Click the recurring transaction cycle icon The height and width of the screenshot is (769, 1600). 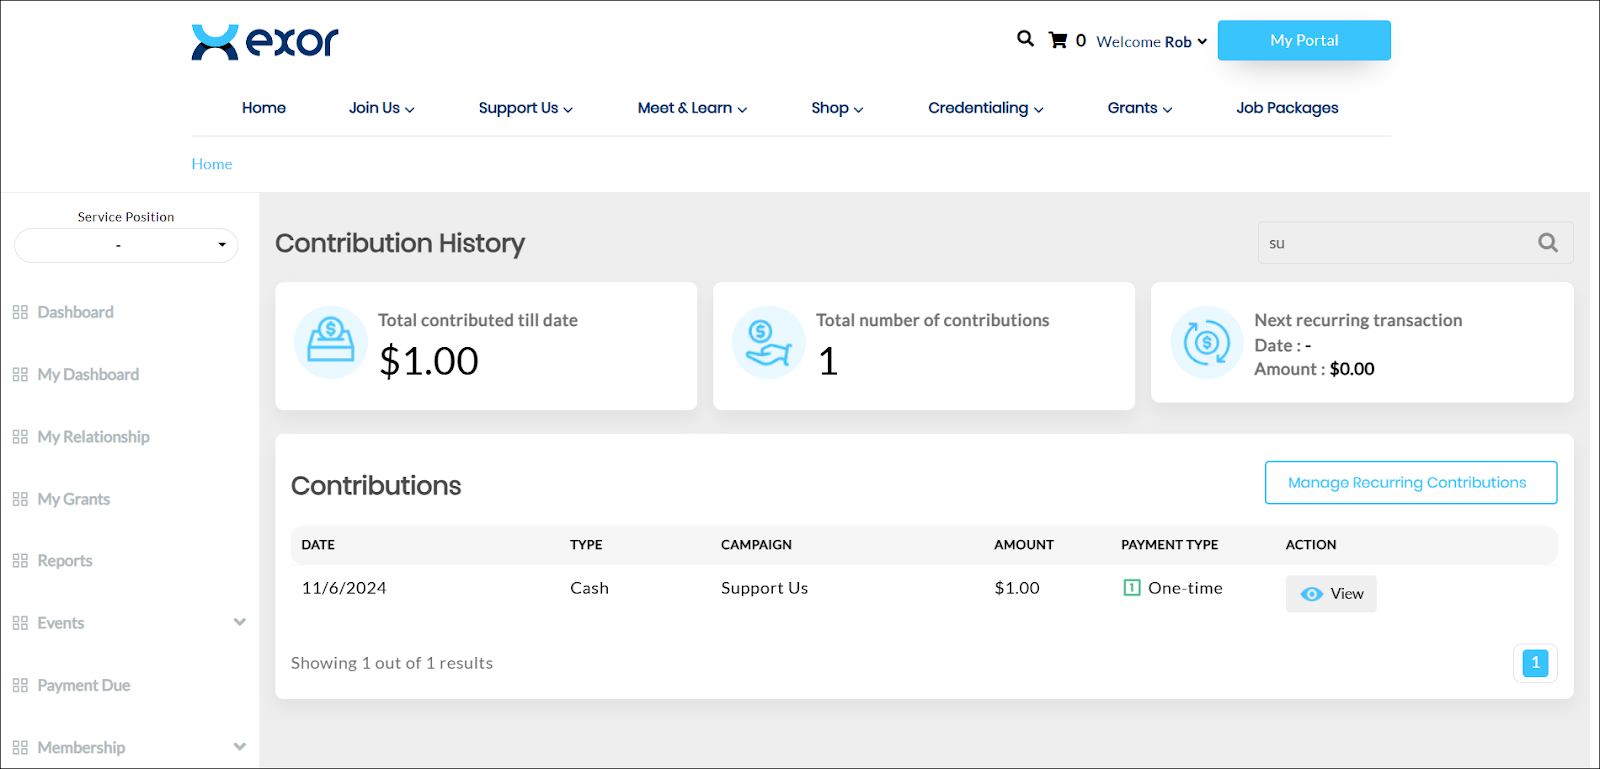pyautogui.click(x=1207, y=343)
